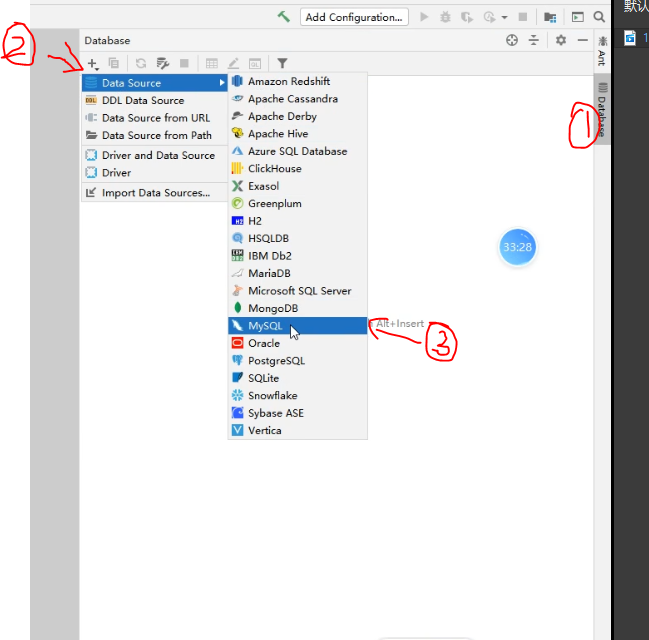Click the edit source pencil icon
Viewport: 649px width, 640px height.
click(233, 63)
